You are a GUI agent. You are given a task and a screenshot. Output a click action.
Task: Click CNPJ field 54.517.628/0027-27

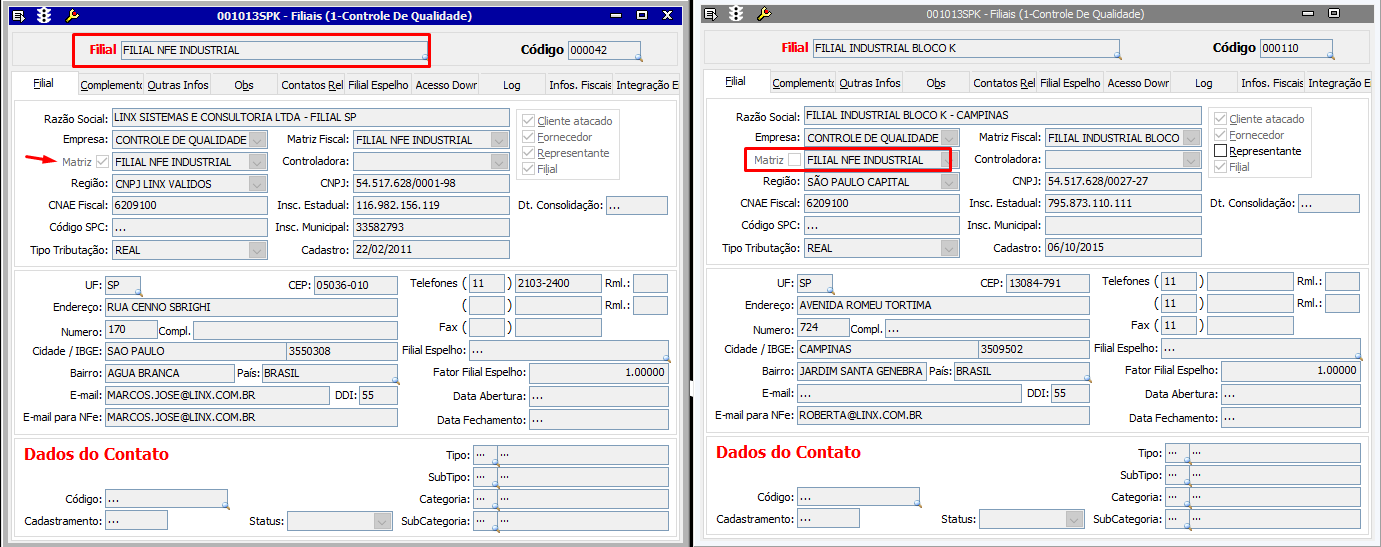1124,182
